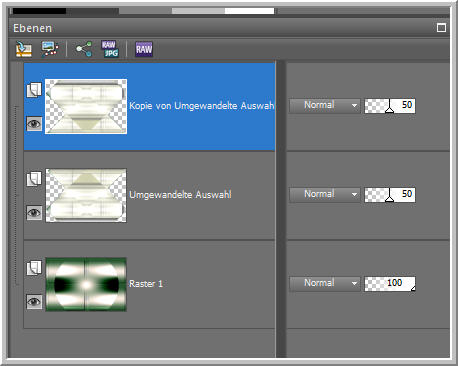Click the Ebenen panel float button

[x=441, y=28]
